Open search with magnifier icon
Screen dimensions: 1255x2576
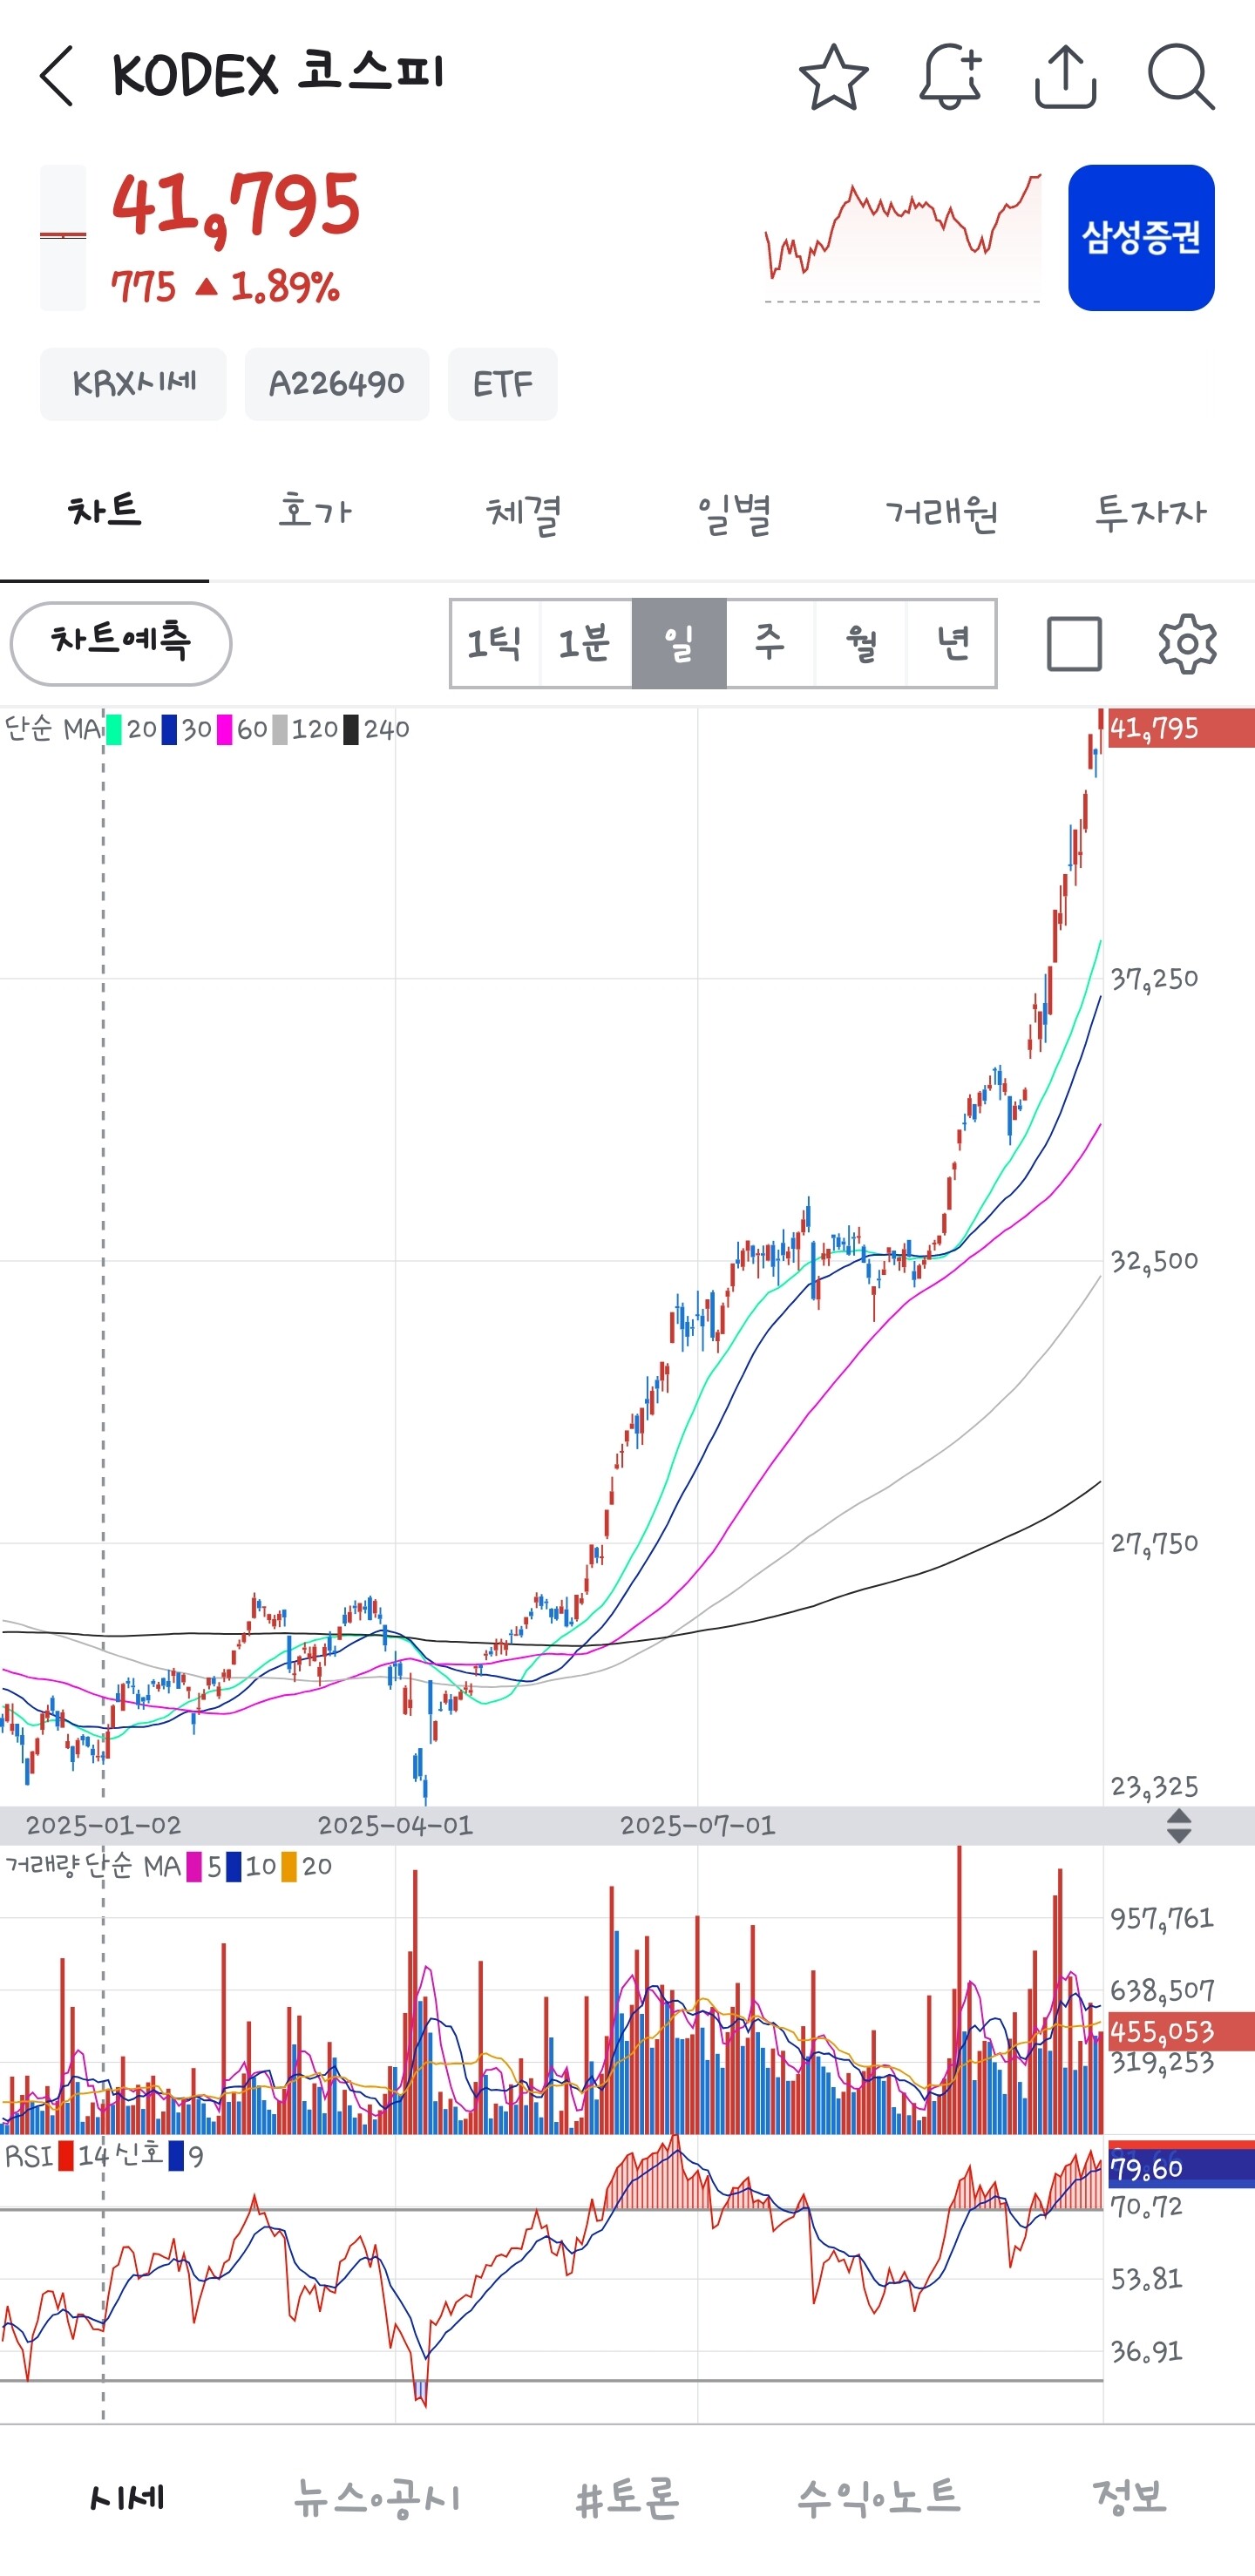point(1181,76)
